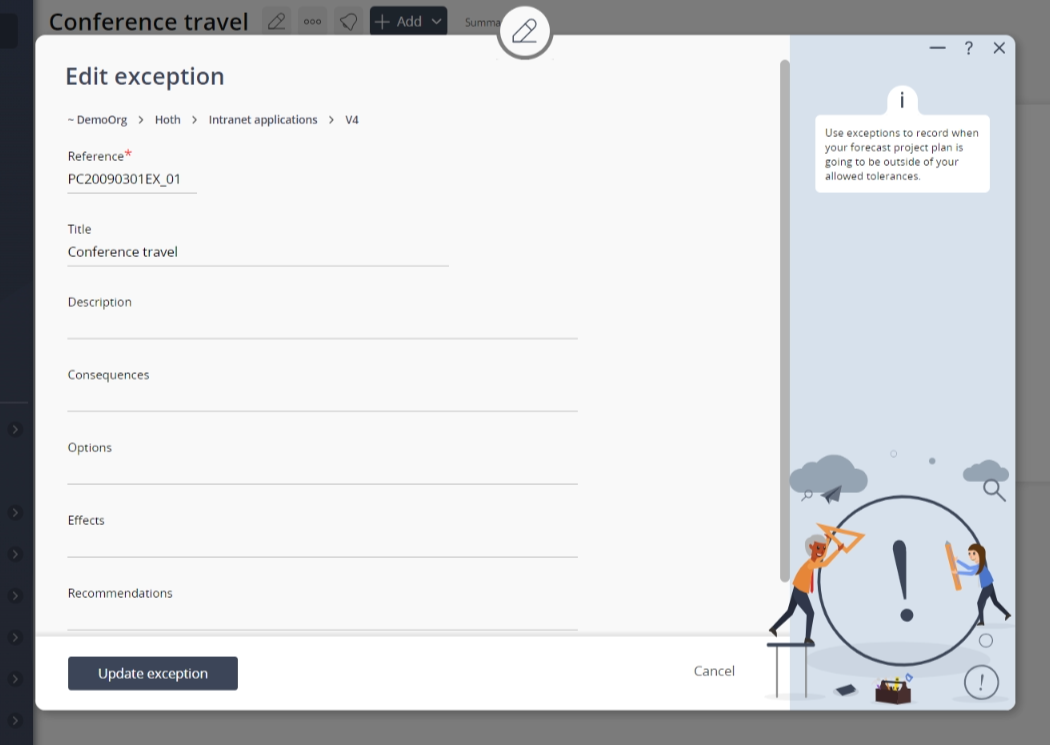Click the info 'i' icon above the tip
Image resolution: width=1050 pixels, height=745 pixels.
(x=902, y=100)
